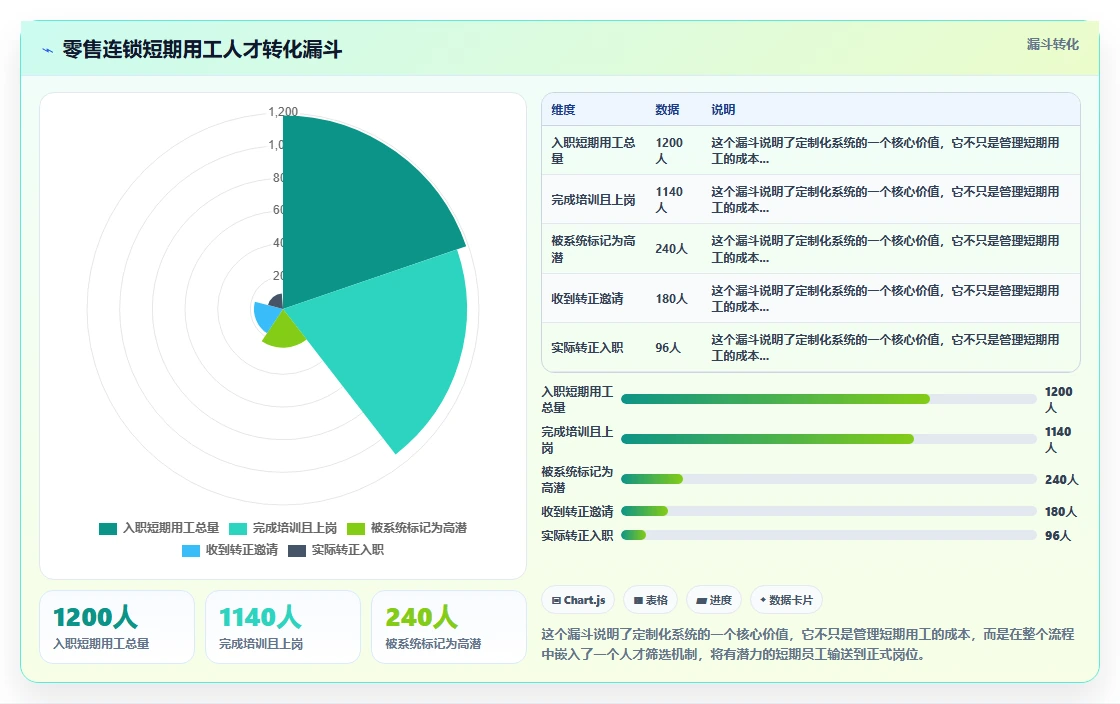Image resolution: width=1120 pixels, height=704 pixels.
Task: Select the 表格 tag
Action: tap(650, 600)
